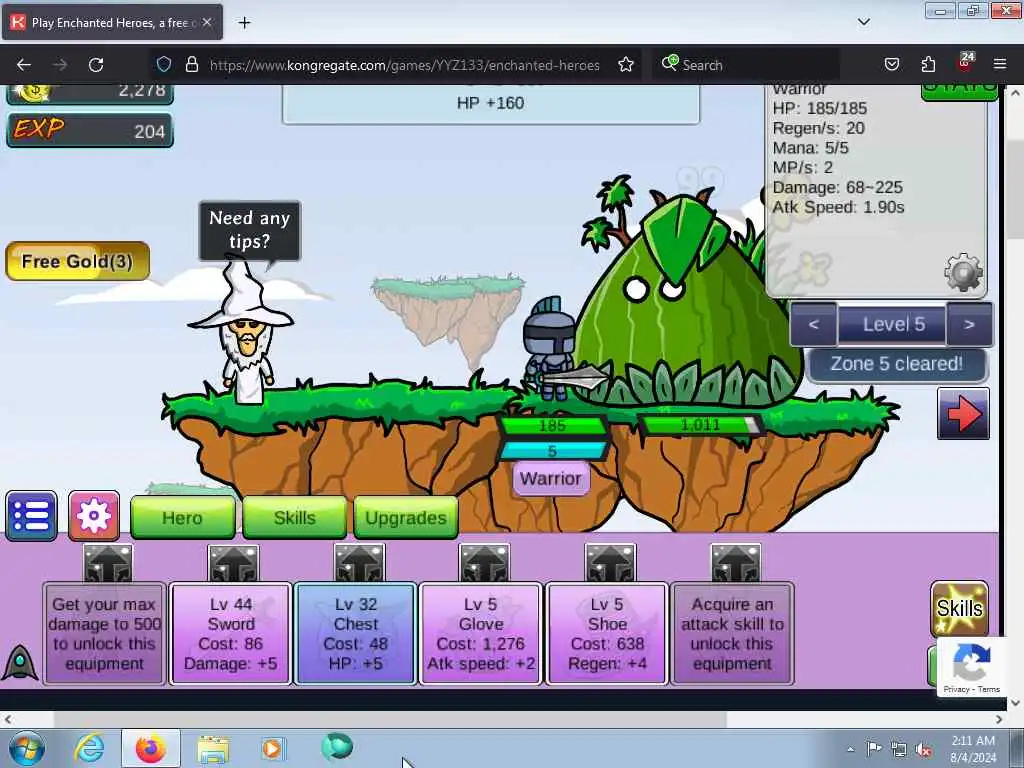Image resolution: width=1024 pixels, height=768 pixels.
Task: Open the Firefox hamburger application menu
Action: (x=1000, y=65)
